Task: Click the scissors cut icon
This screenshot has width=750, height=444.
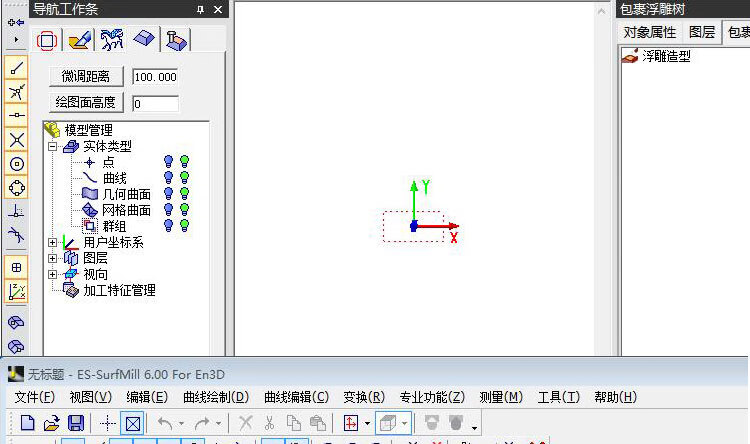Action: (x=269, y=423)
